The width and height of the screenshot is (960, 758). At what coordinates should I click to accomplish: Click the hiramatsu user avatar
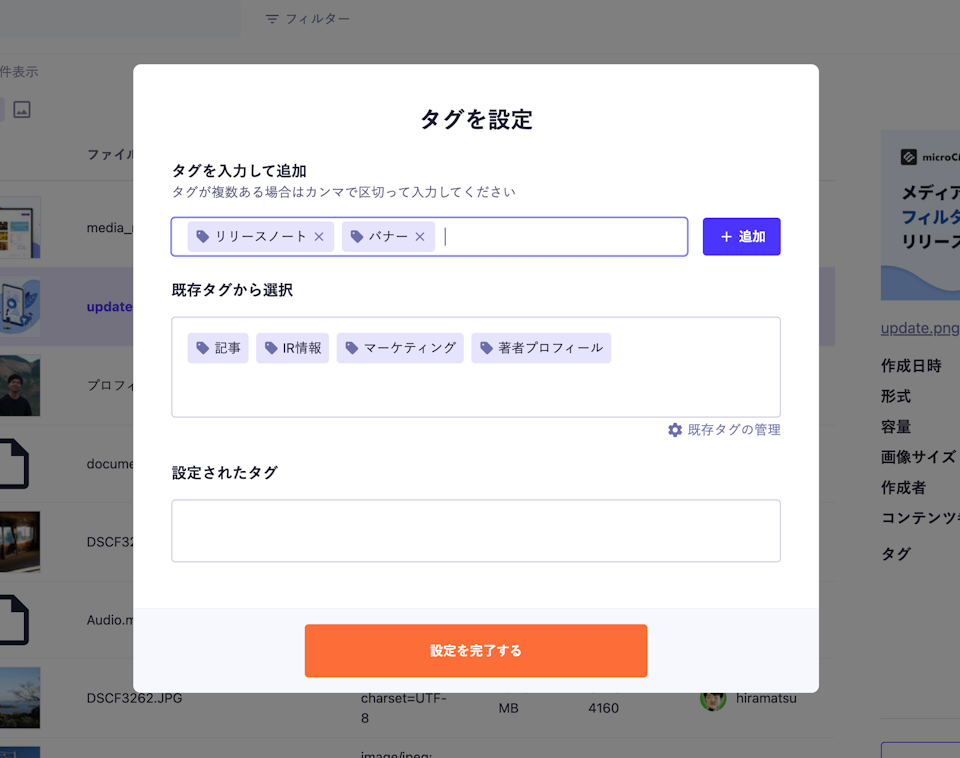pyautogui.click(x=712, y=698)
